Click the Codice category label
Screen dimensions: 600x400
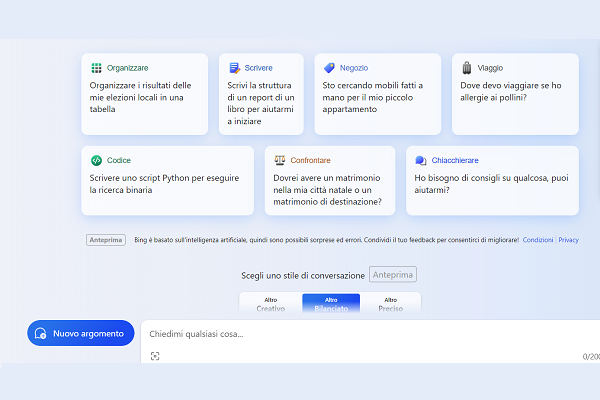coord(119,160)
